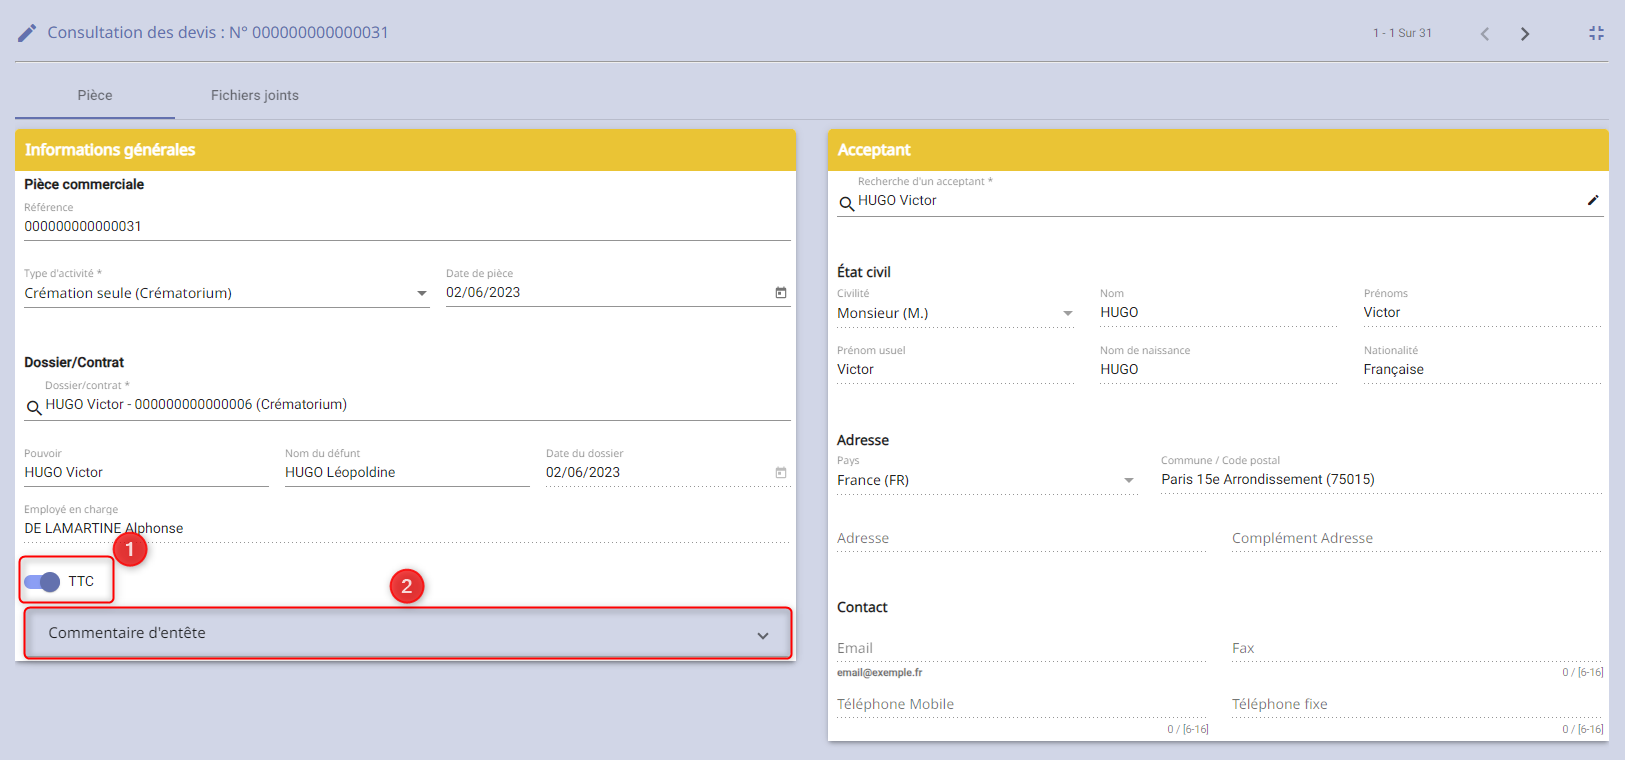This screenshot has height=760, width=1625.
Task: Click the exit fullscreen icon at top right
Action: pyautogui.click(x=1596, y=33)
